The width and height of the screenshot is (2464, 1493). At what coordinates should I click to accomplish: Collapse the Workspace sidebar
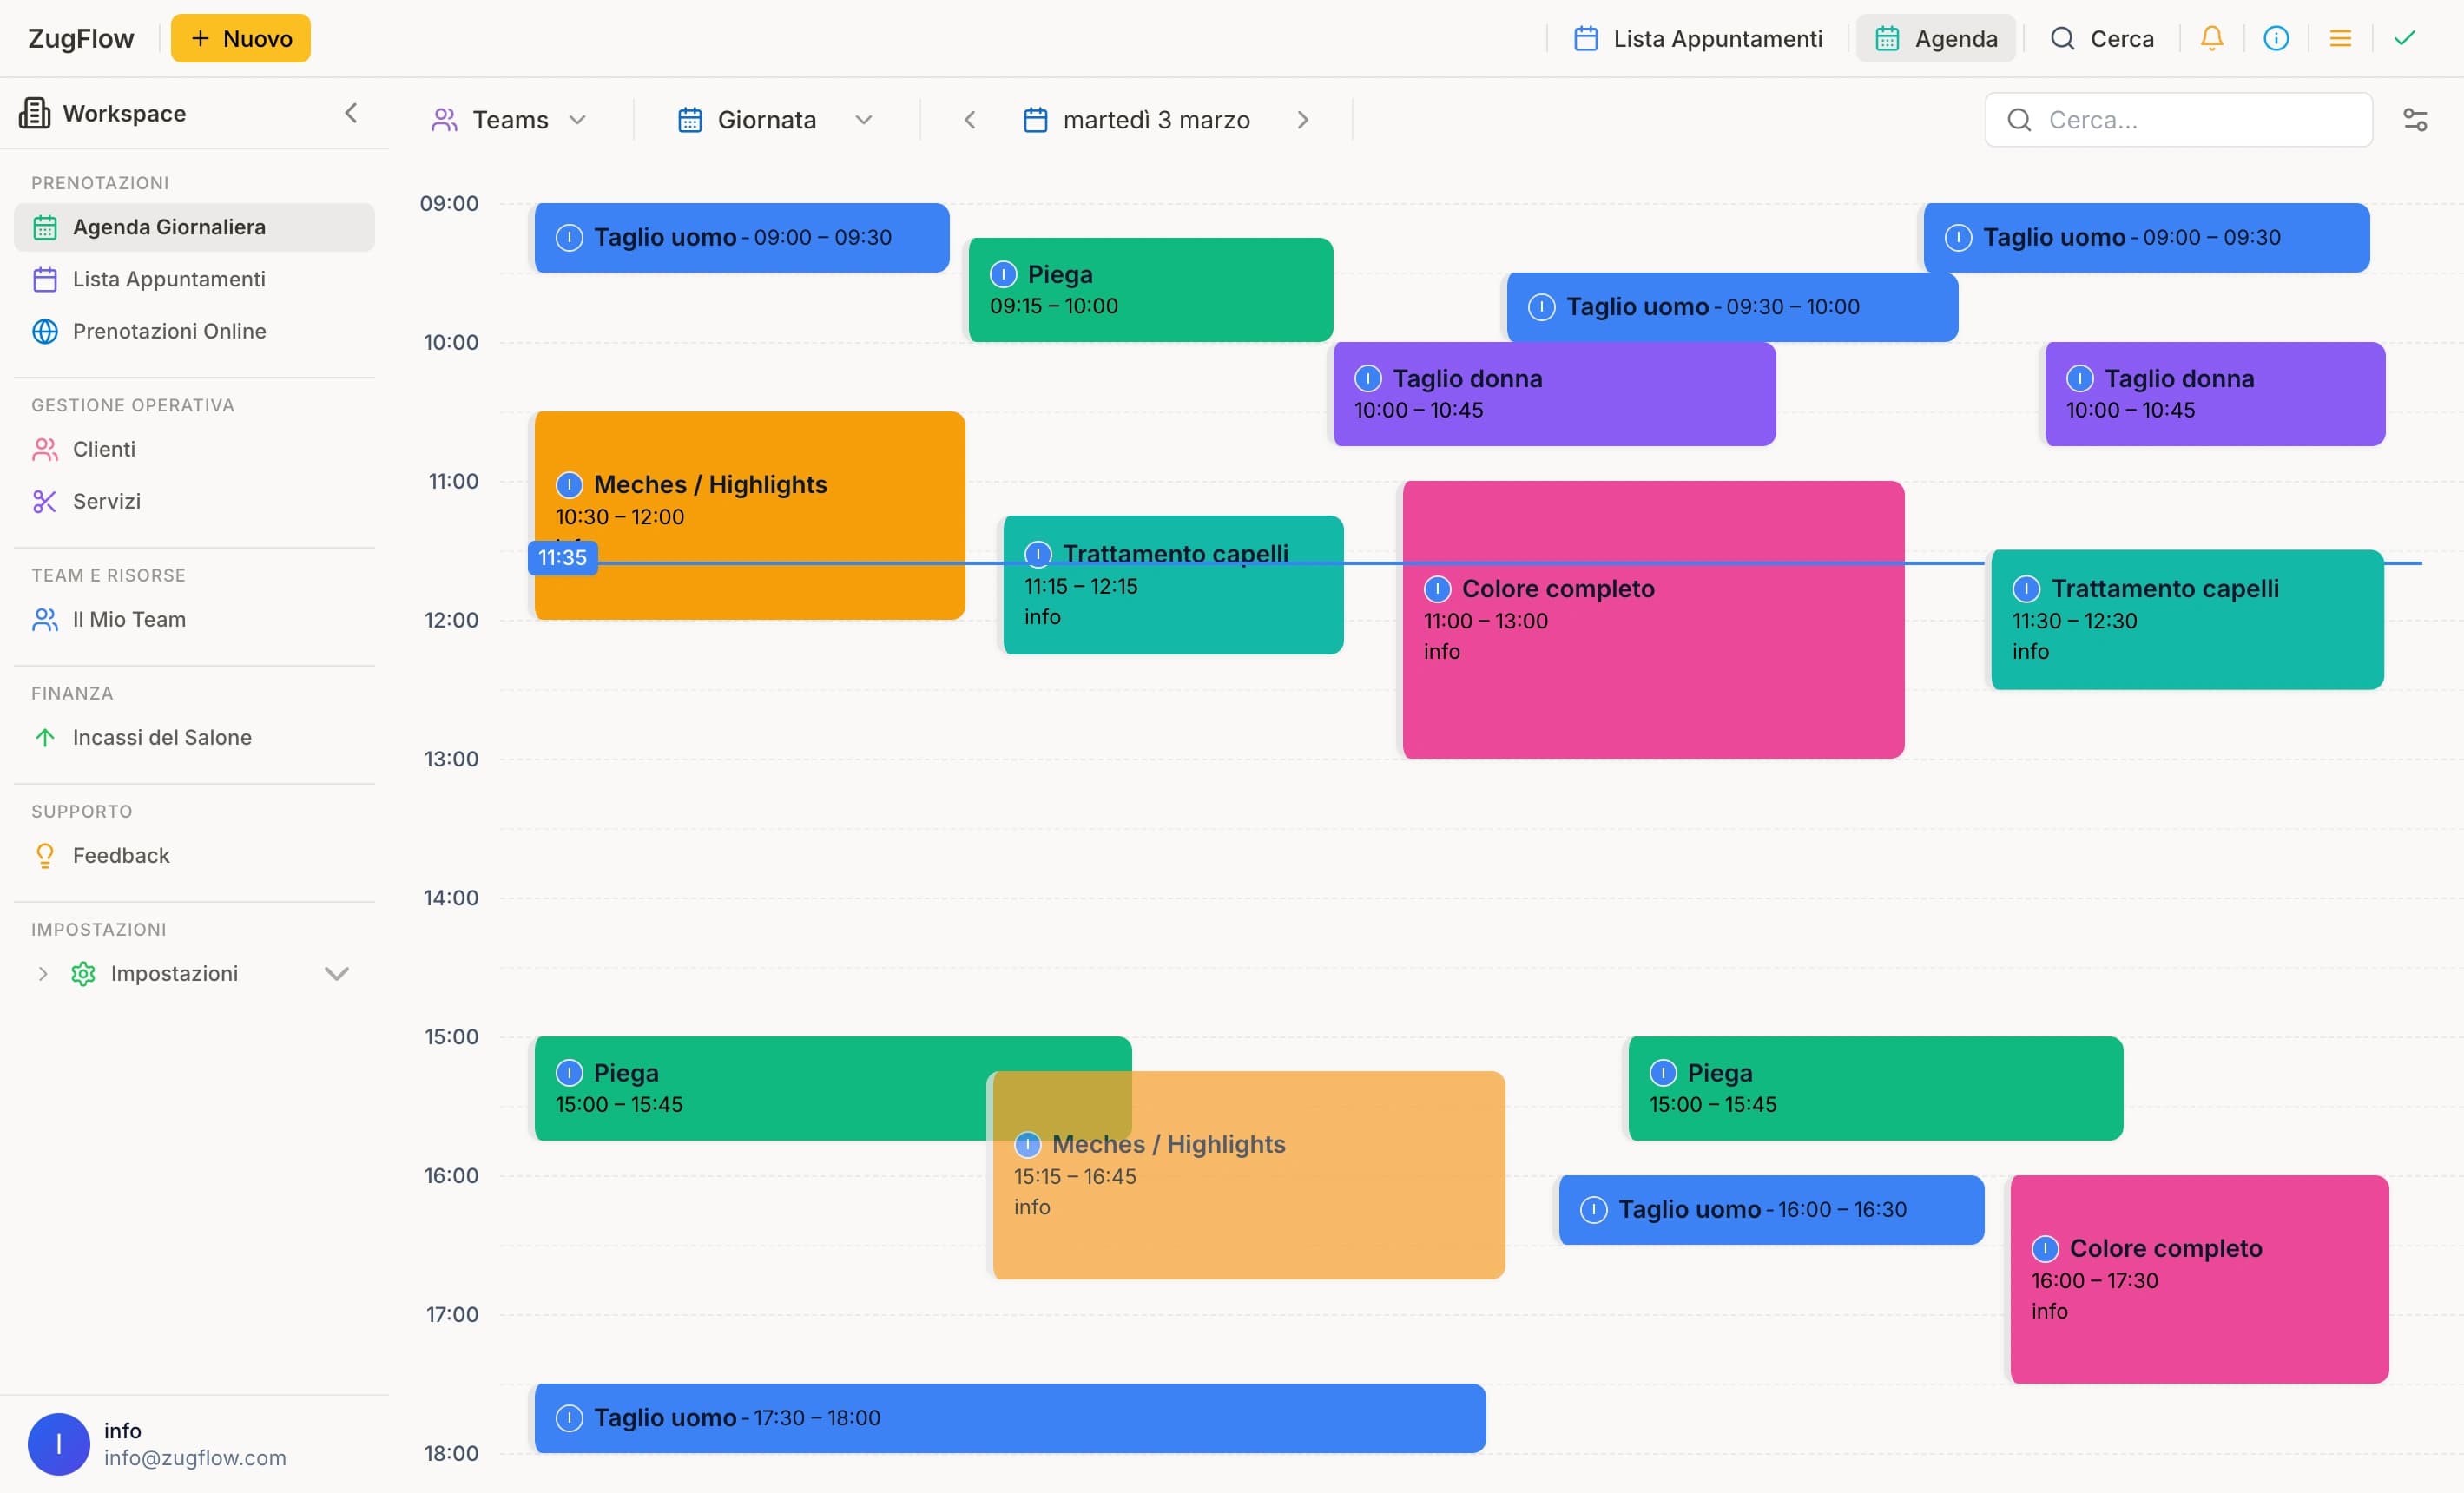pyautogui.click(x=351, y=113)
